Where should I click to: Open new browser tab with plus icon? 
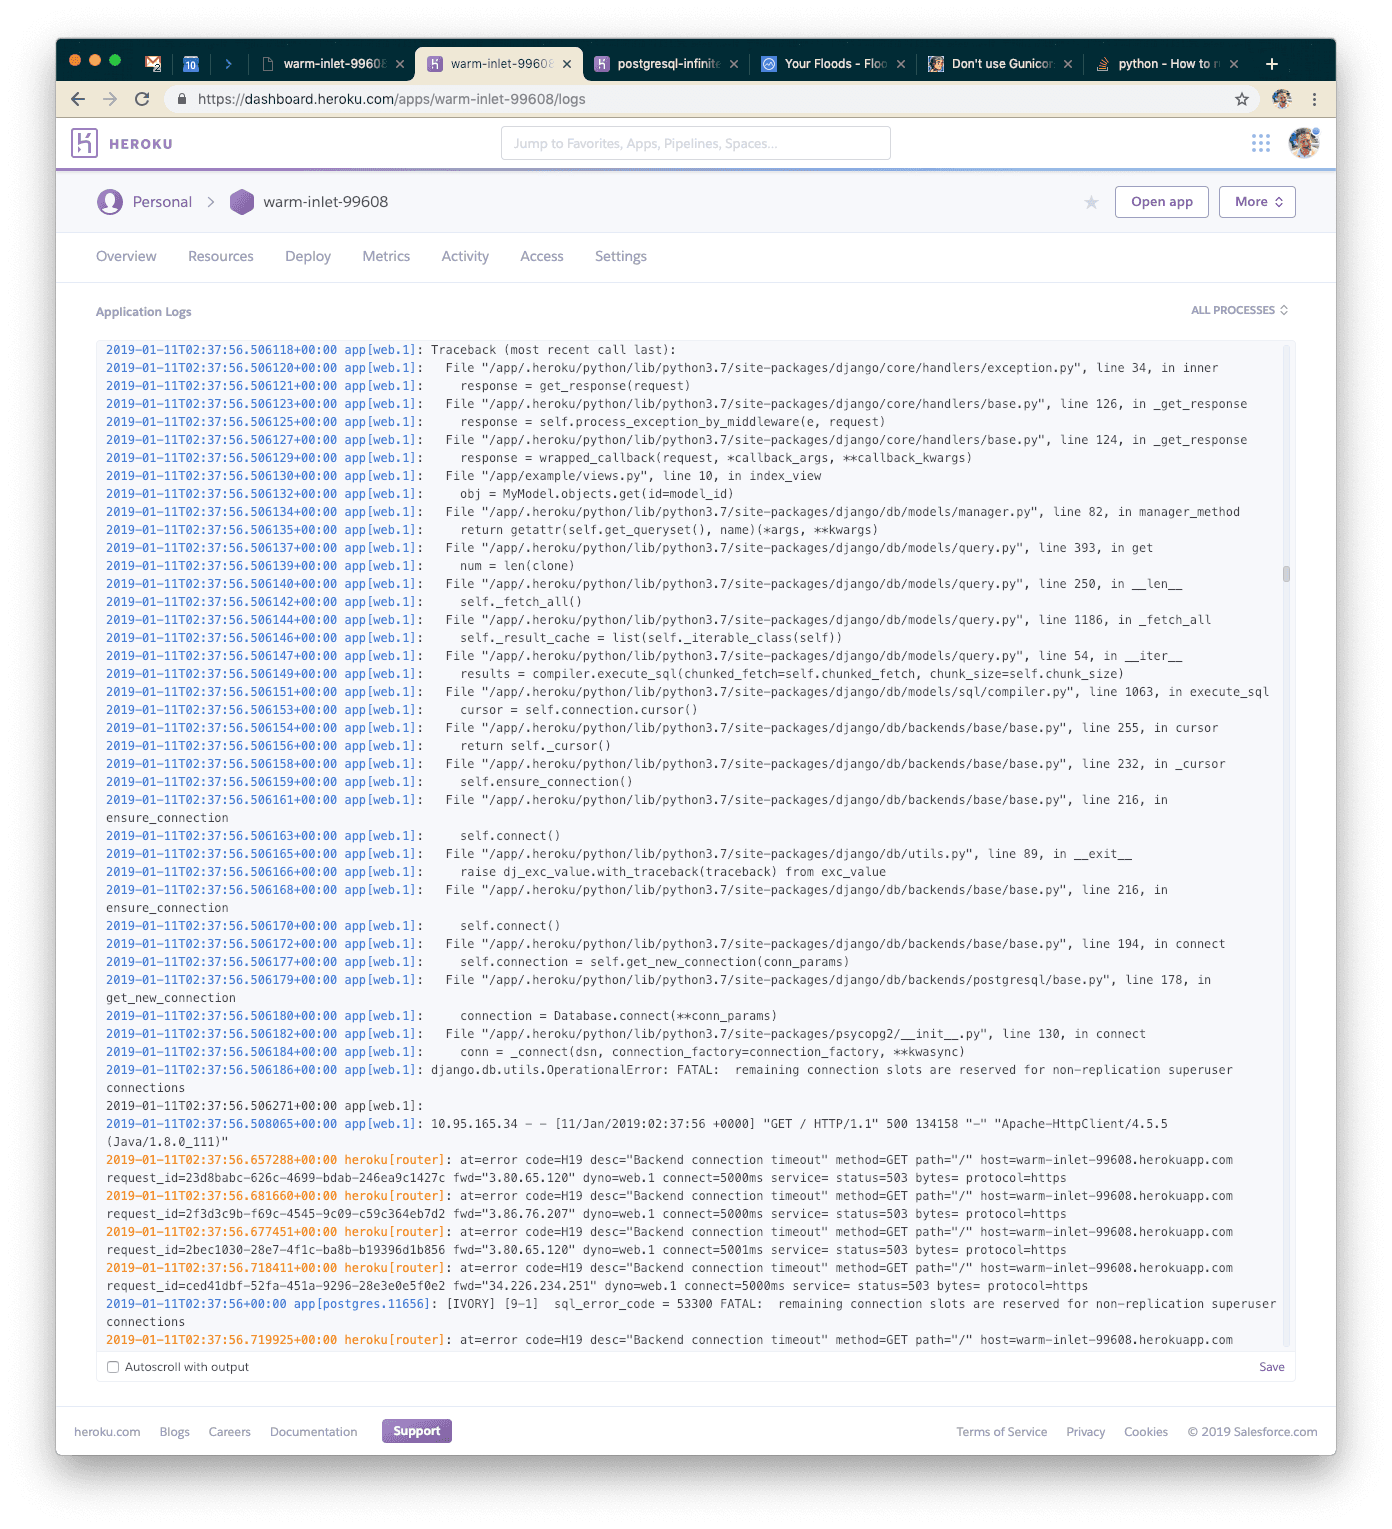(1271, 64)
